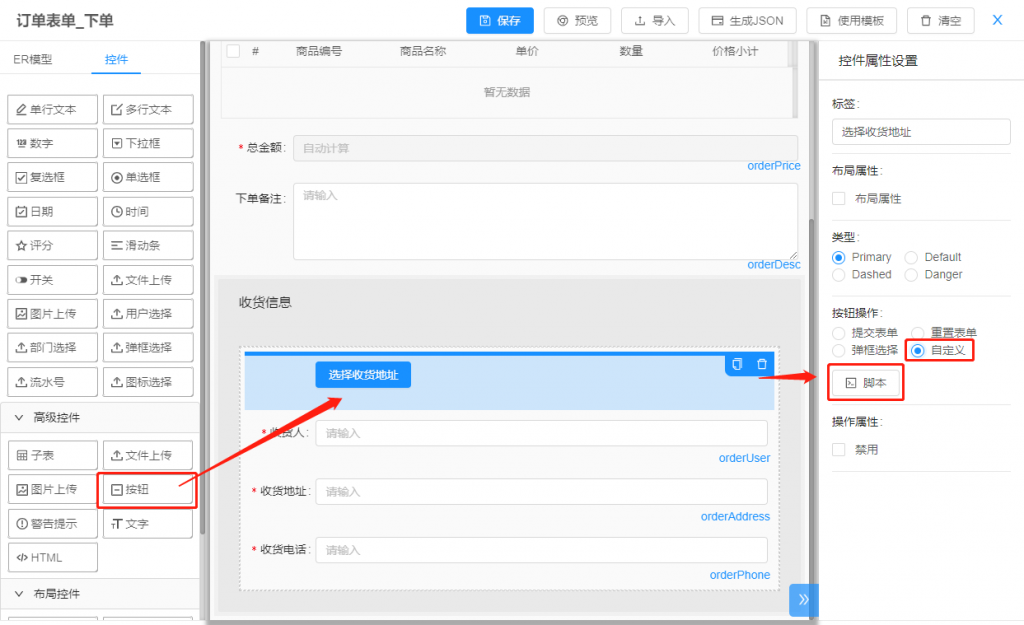Image resolution: width=1024 pixels, height=625 pixels.
Task: Add the 警告提示 alert control
Action: (52, 523)
